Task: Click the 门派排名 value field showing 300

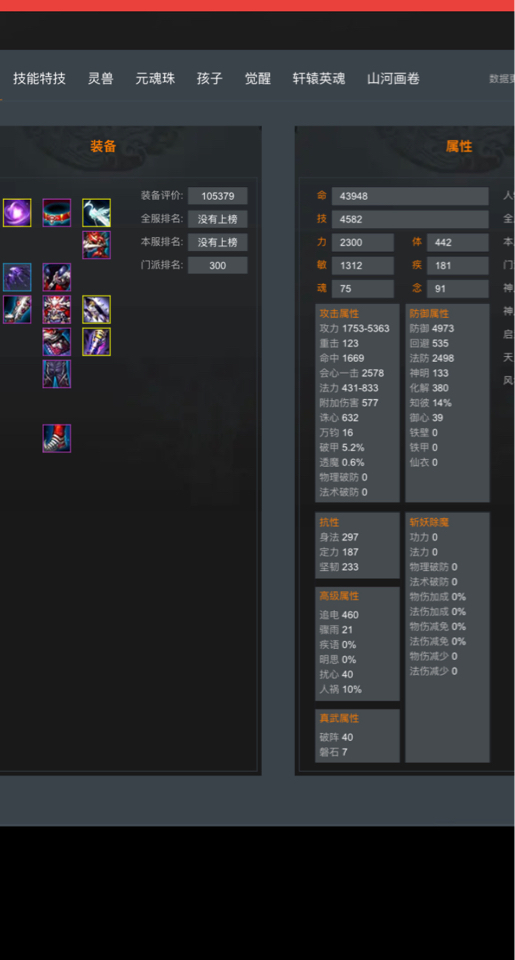Action: [x=218, y=265]
